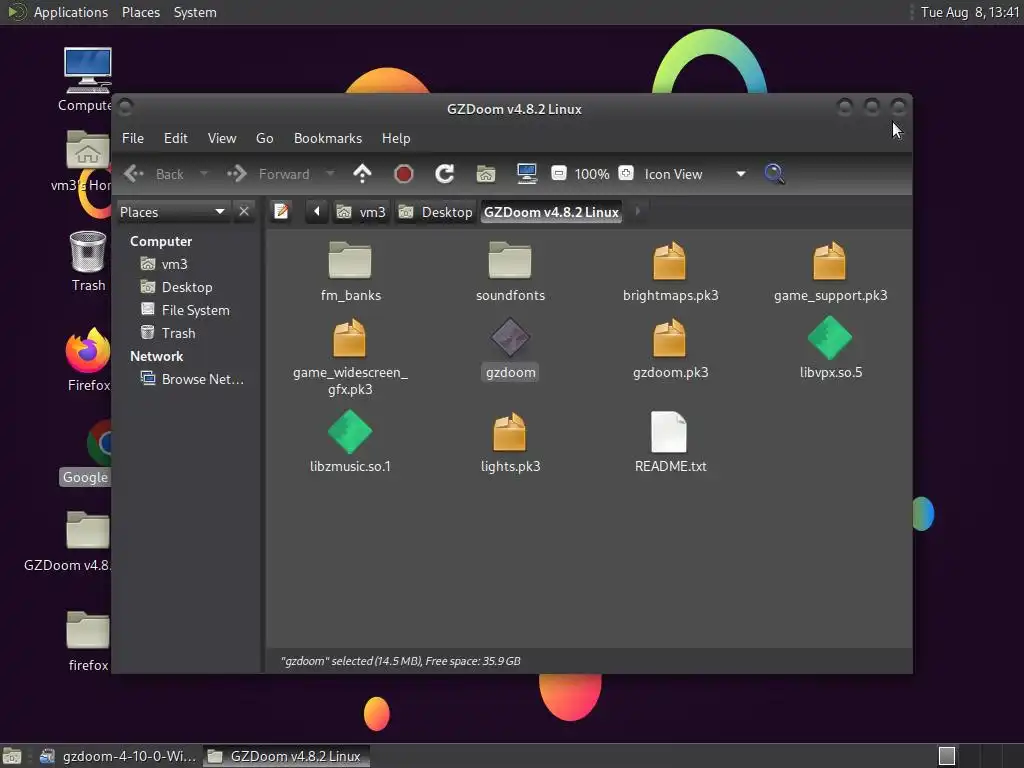Image resolution: width=1024 pixels, height=768 pixels.
Task: Open Applications menu in top panel
Action: 57,12
